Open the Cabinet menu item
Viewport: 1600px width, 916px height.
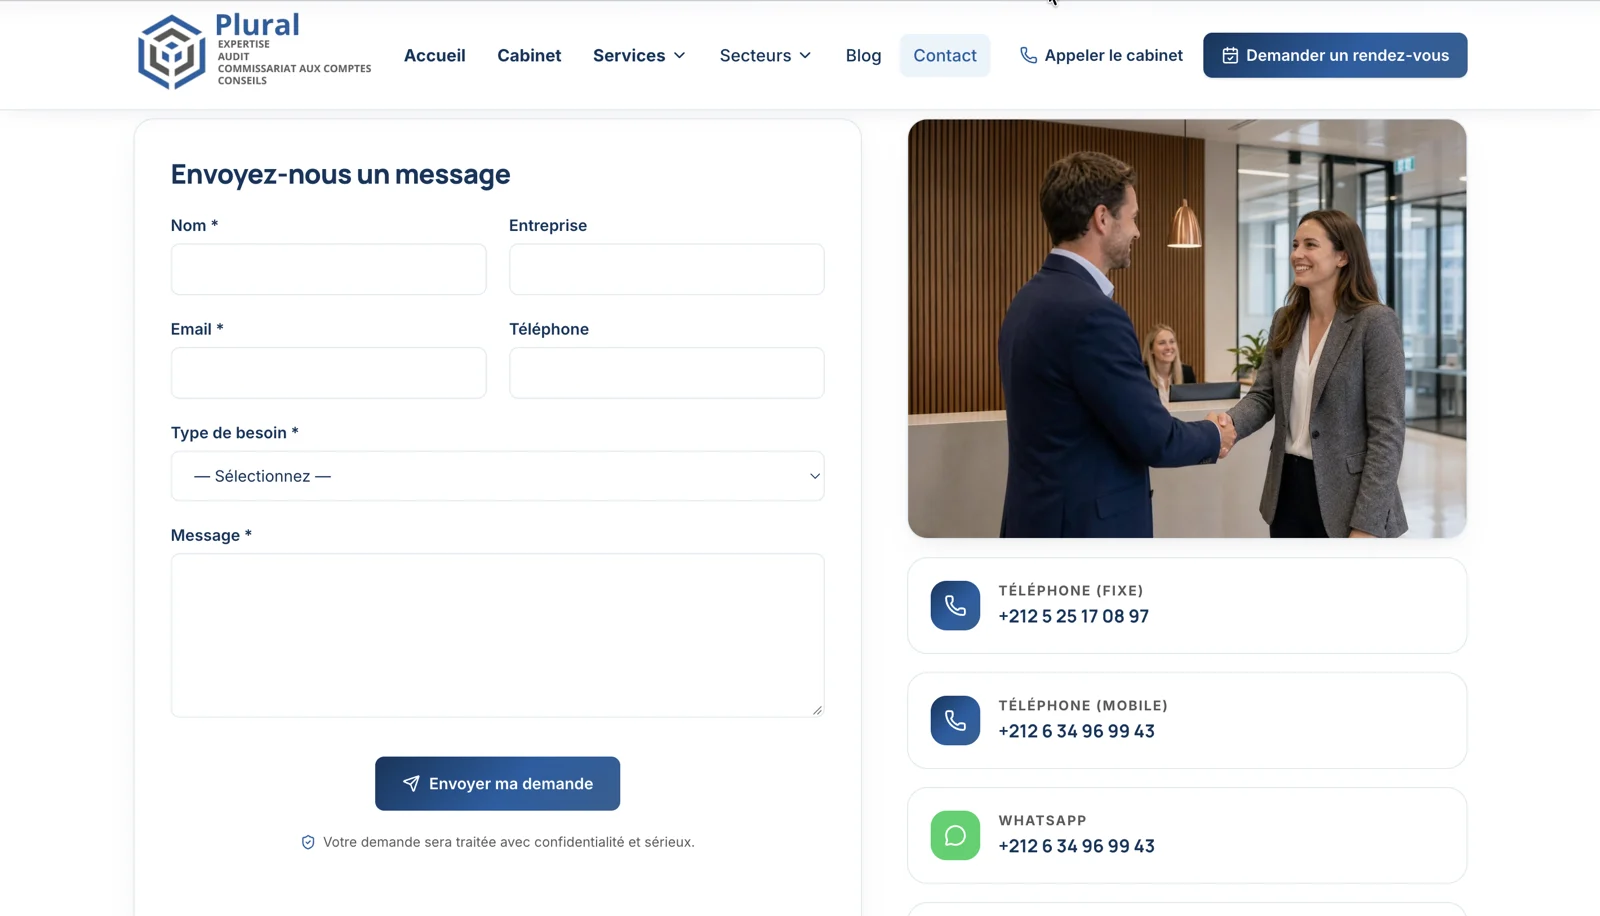[x=529, y=55]
